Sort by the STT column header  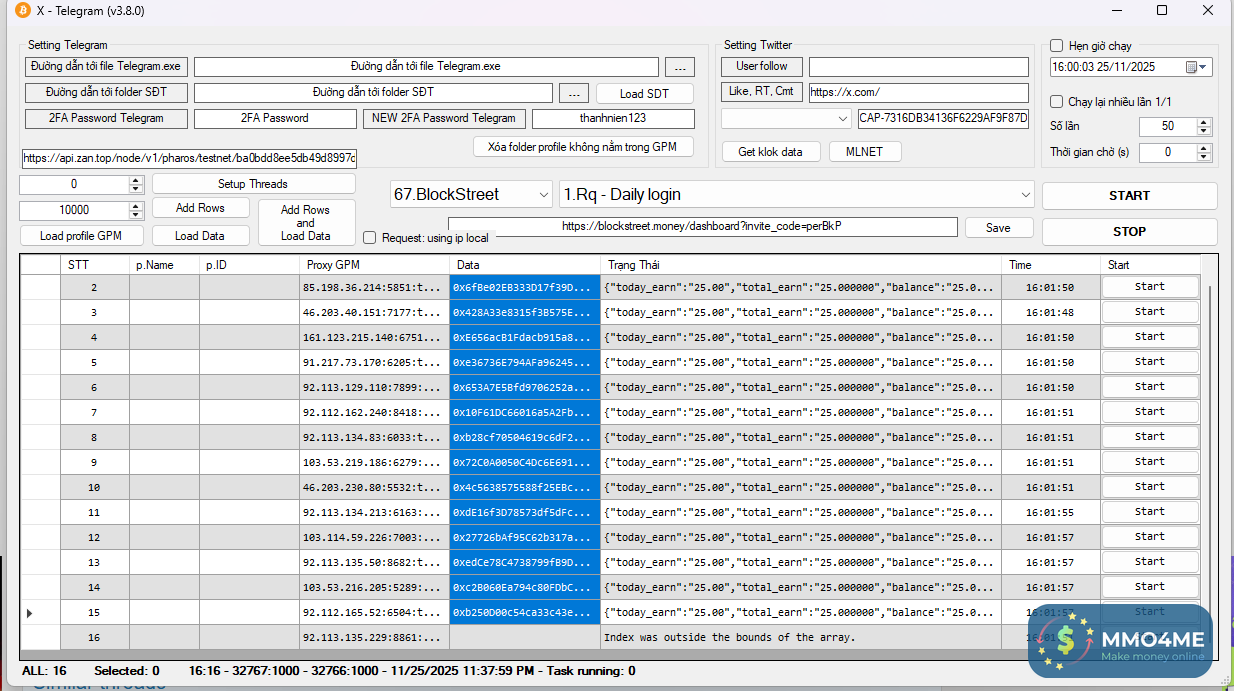tap(94, 265)
